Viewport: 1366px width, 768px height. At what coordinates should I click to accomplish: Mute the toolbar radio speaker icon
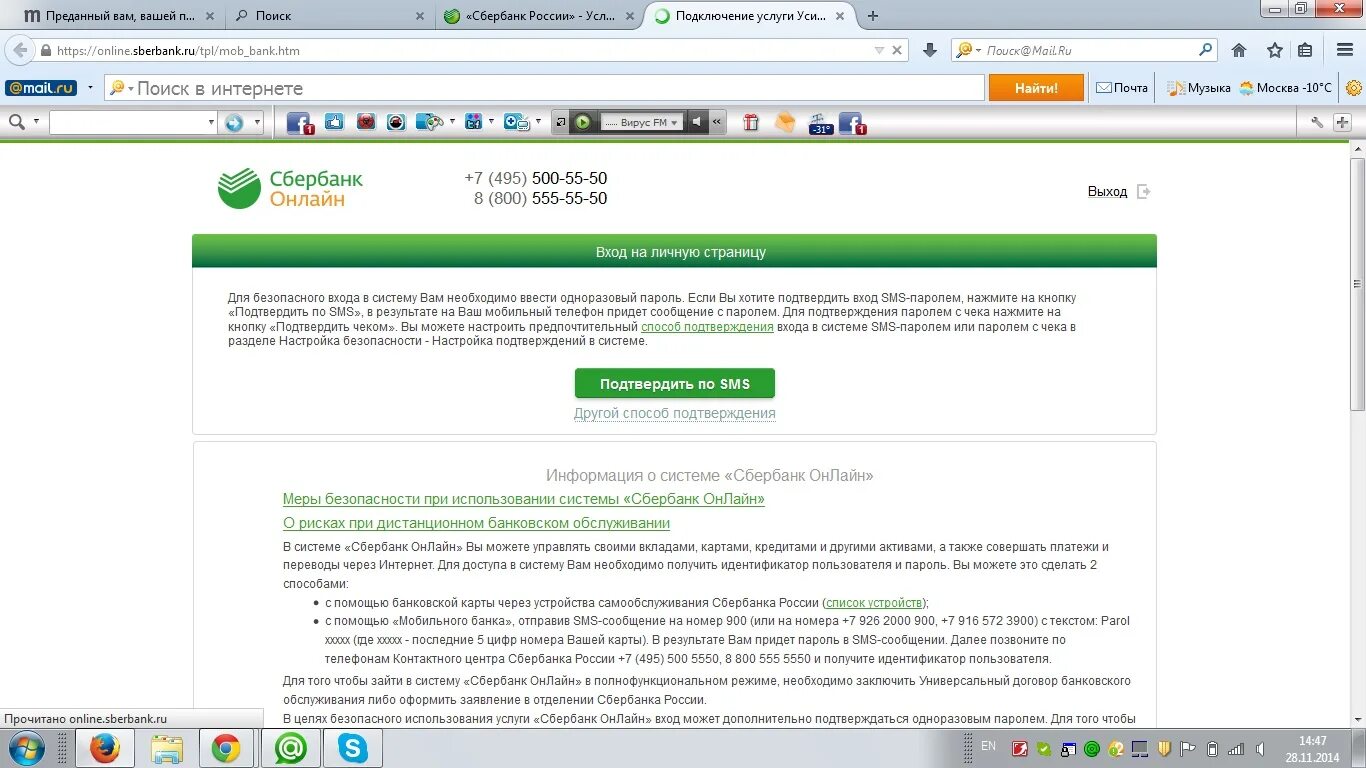click(x=697, y=122)
